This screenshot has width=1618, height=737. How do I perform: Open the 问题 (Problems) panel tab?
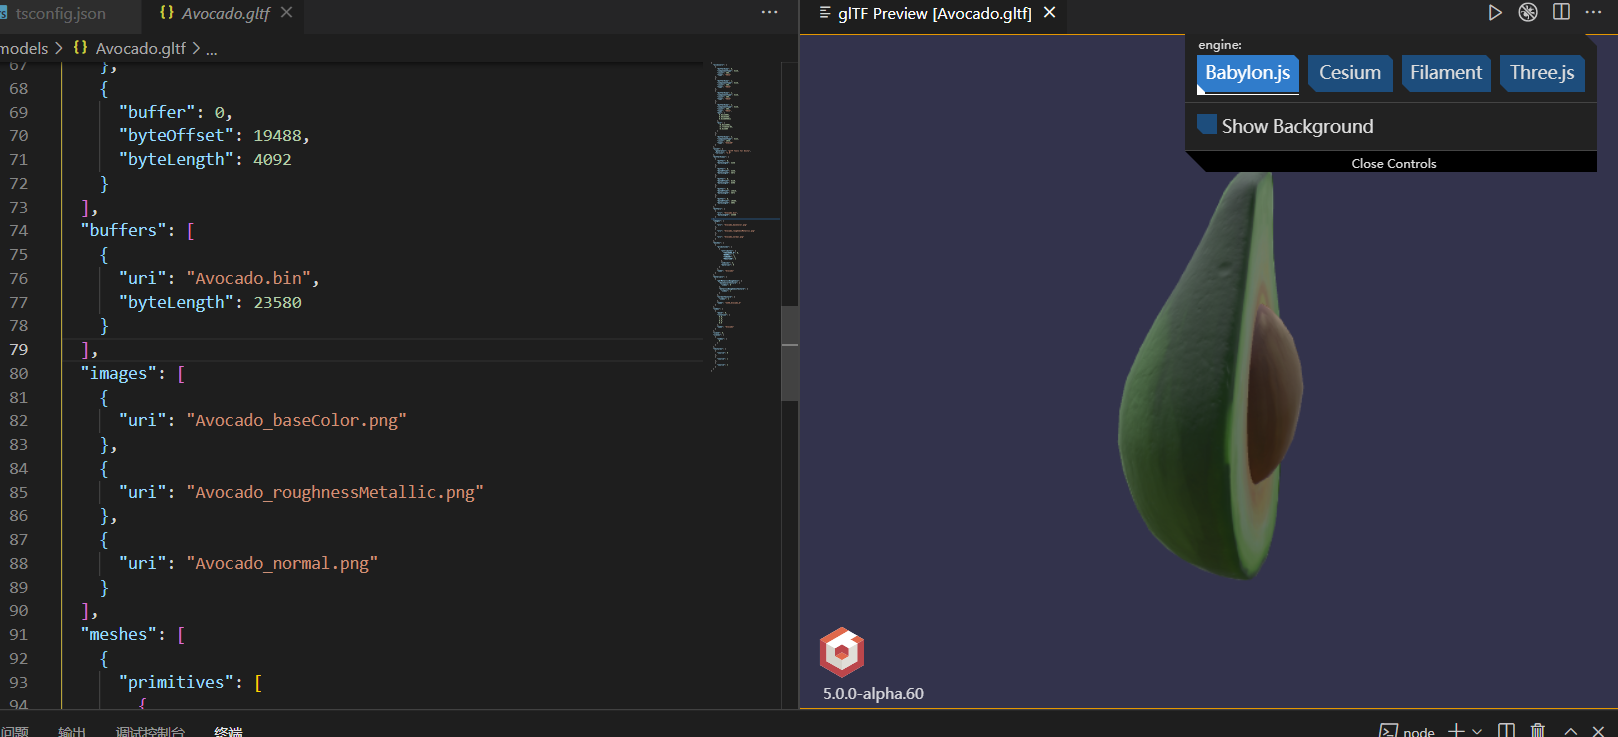(15, 732)
